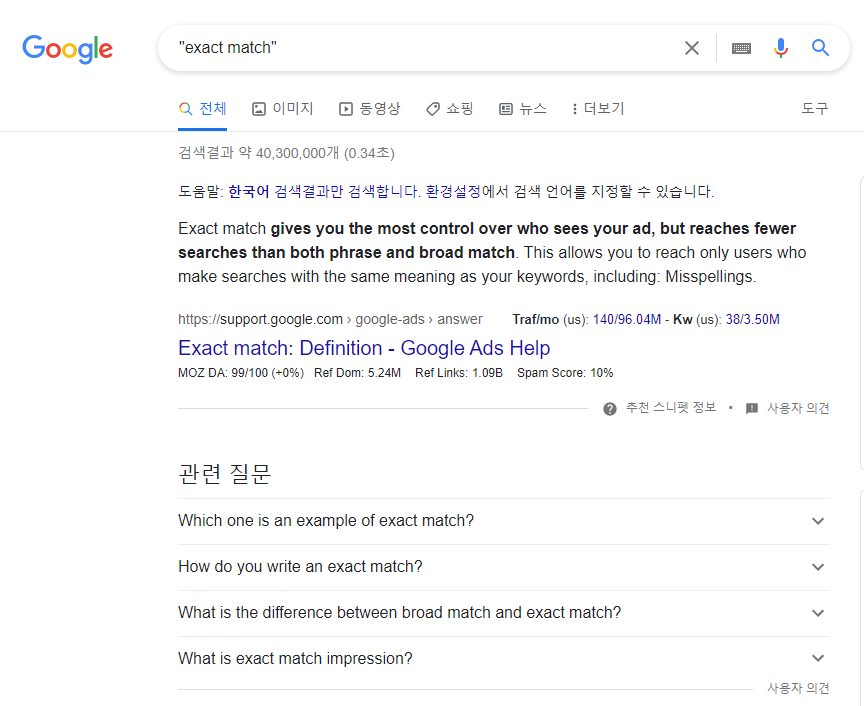Screen dimensions: 864x706
Task: Click 사용자 의견 under the featured snippet
Action: click(798, 408)
